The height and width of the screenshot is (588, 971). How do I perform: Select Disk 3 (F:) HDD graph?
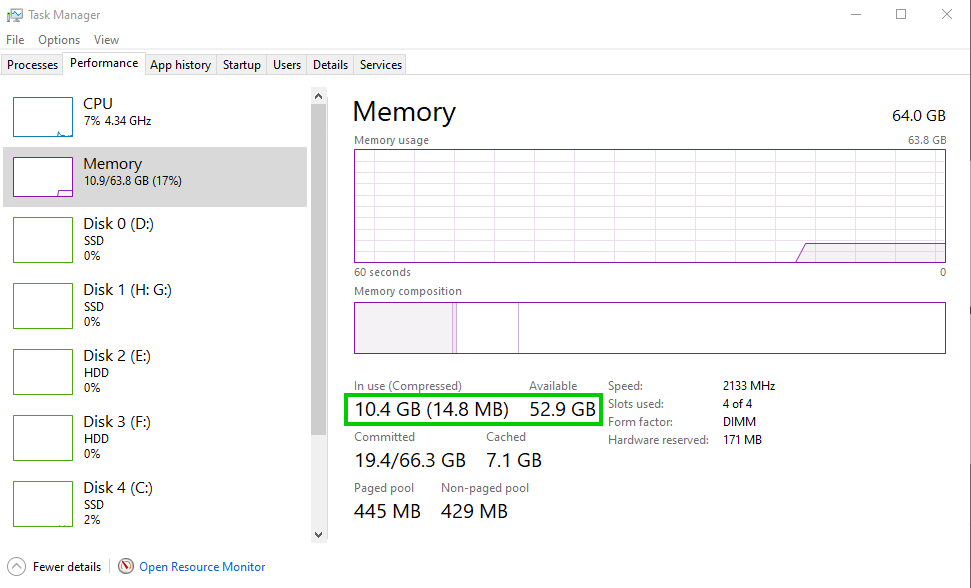tap(155, 438)
